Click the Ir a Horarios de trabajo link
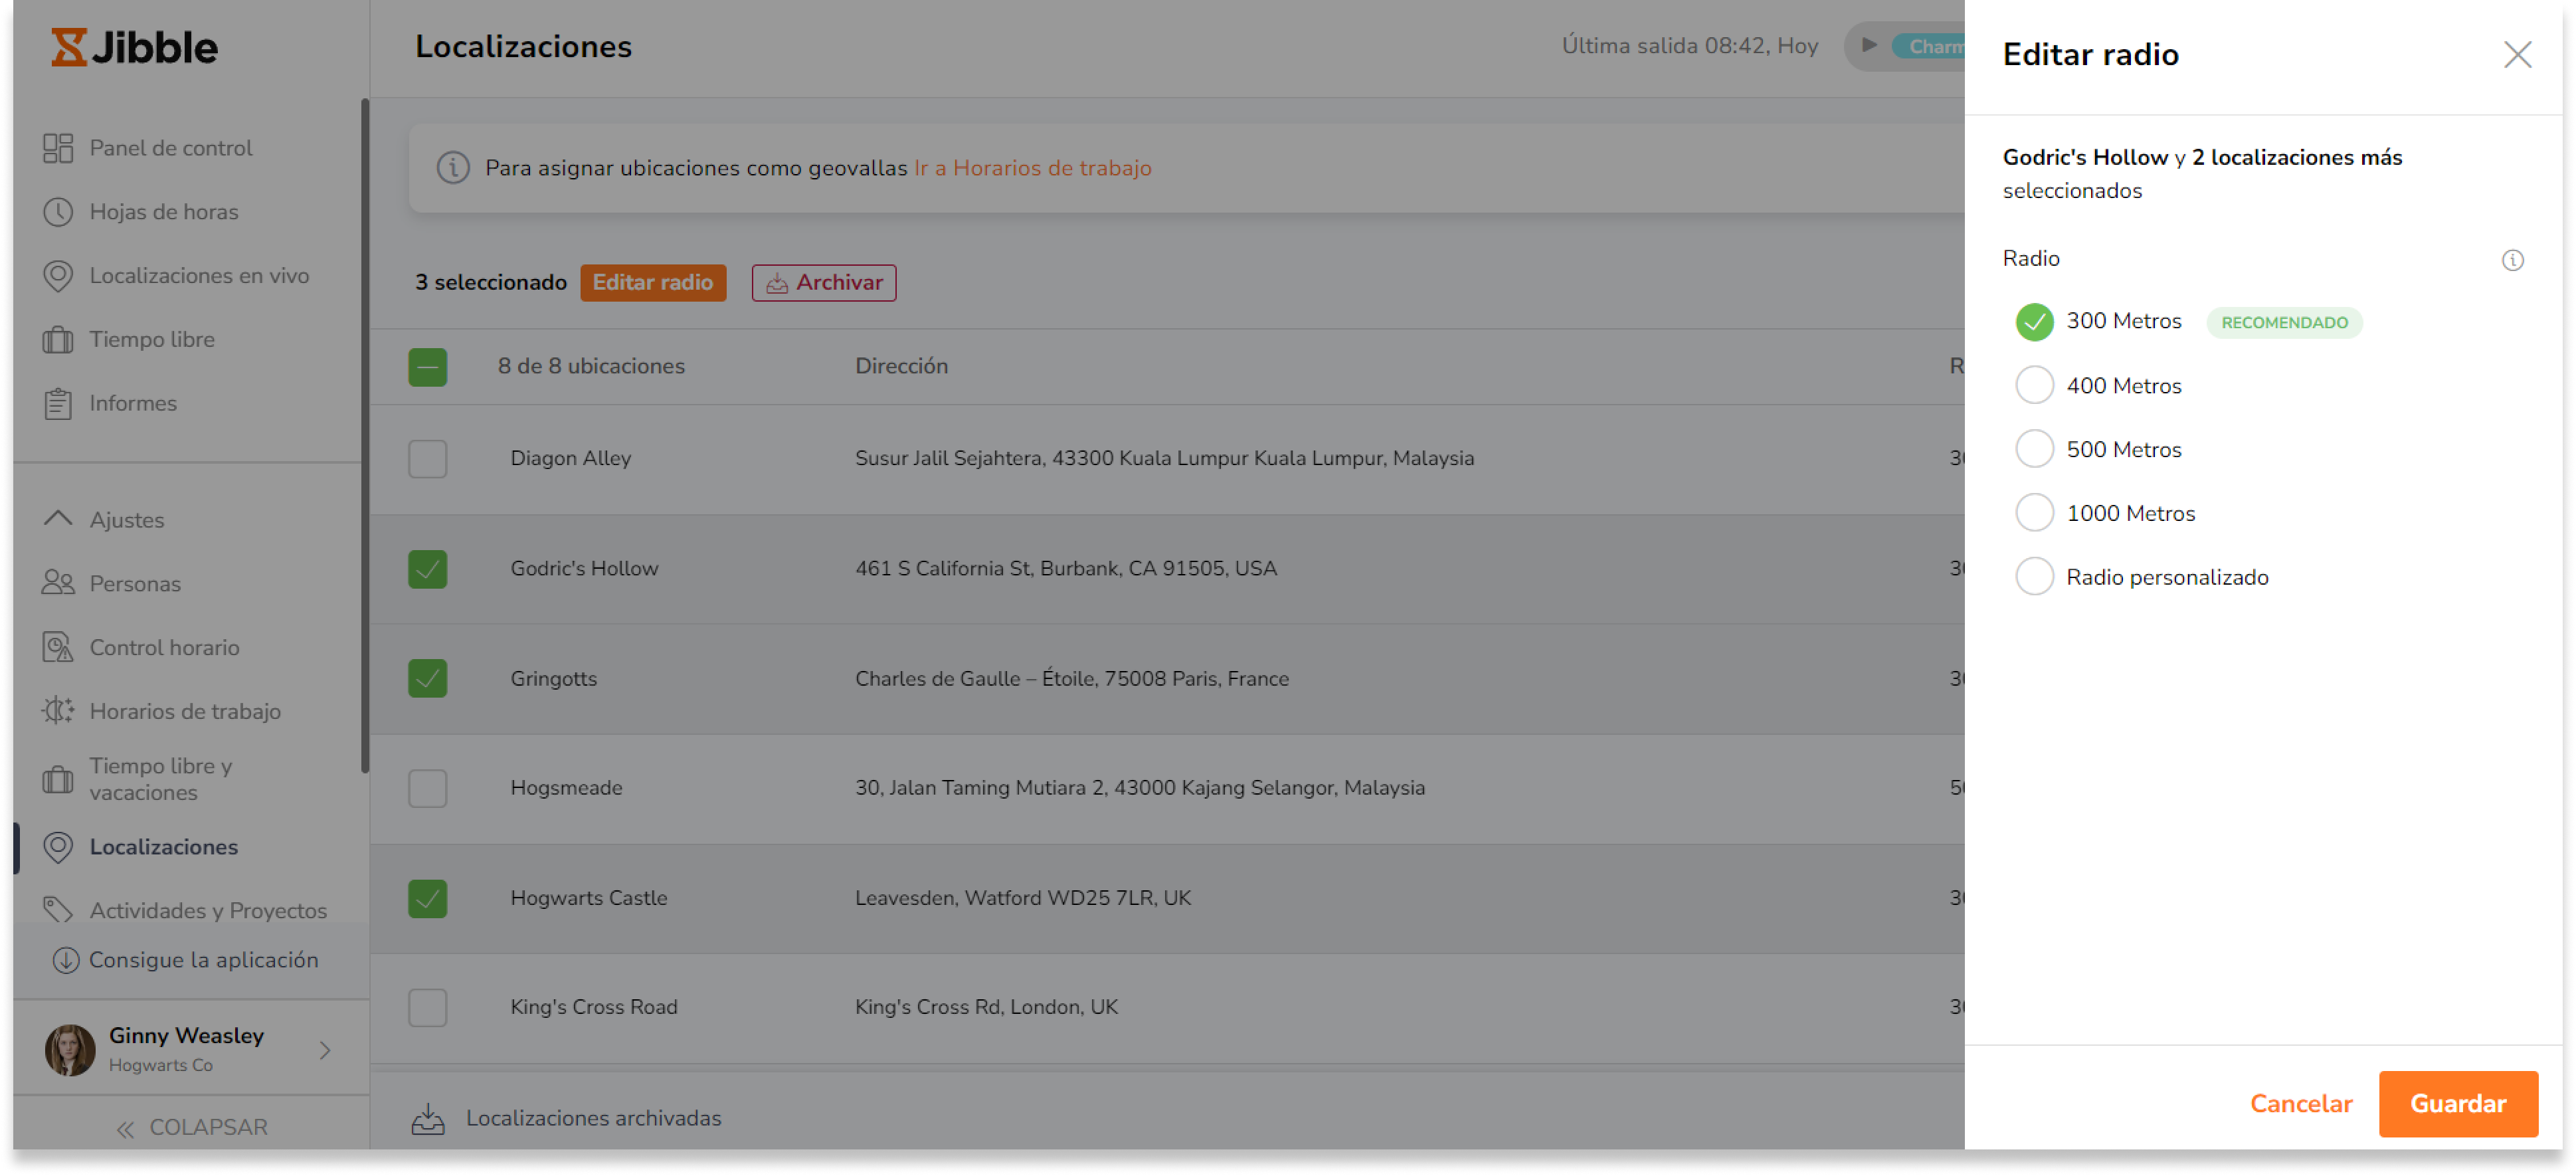Screen dimensions: 2576x1176 1030,167
